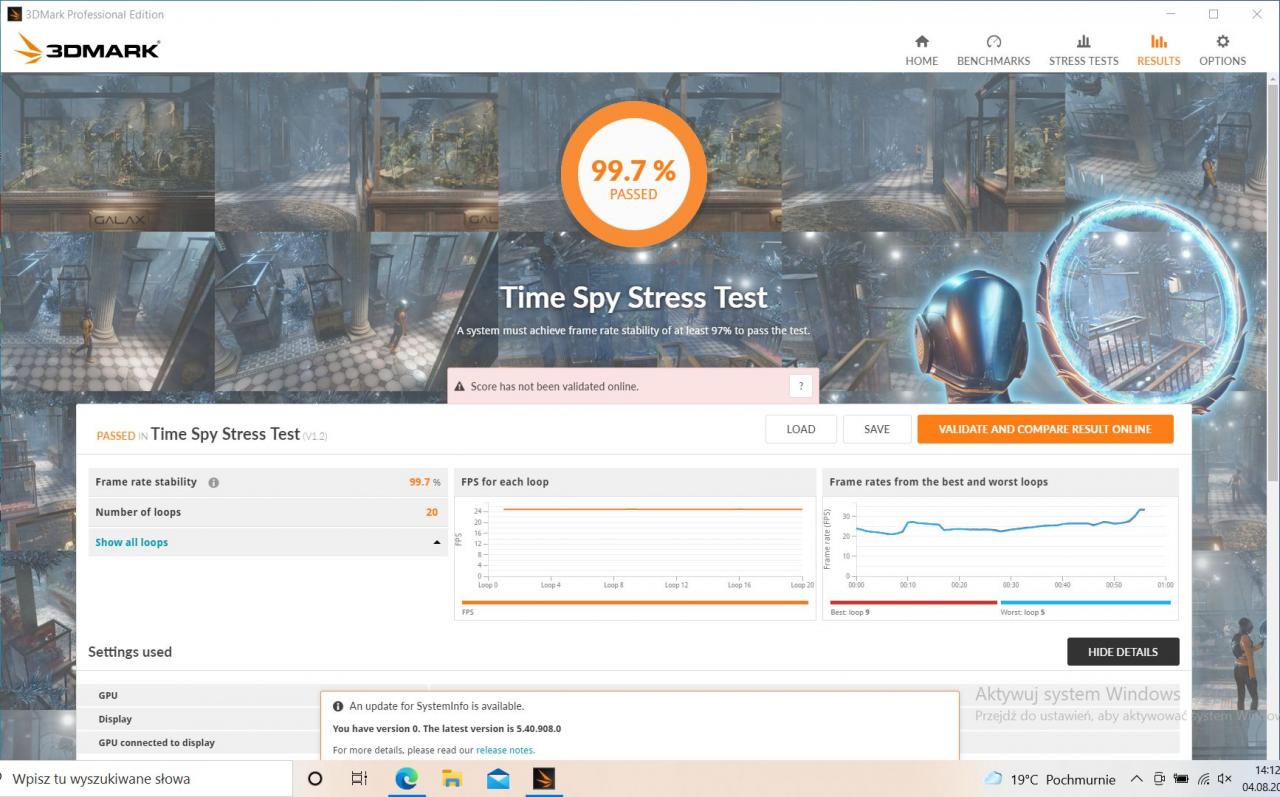Click the 3DMark taskbar icon
Screen dimensions: 1280x797
tap(544, 778)
